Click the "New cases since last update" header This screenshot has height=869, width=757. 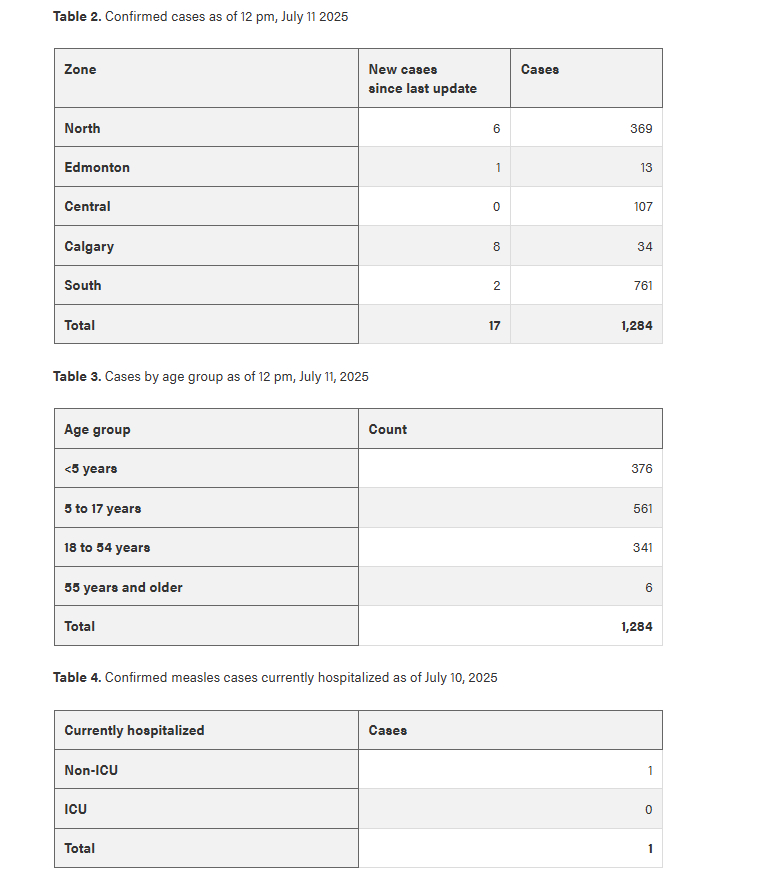(422, 79)
